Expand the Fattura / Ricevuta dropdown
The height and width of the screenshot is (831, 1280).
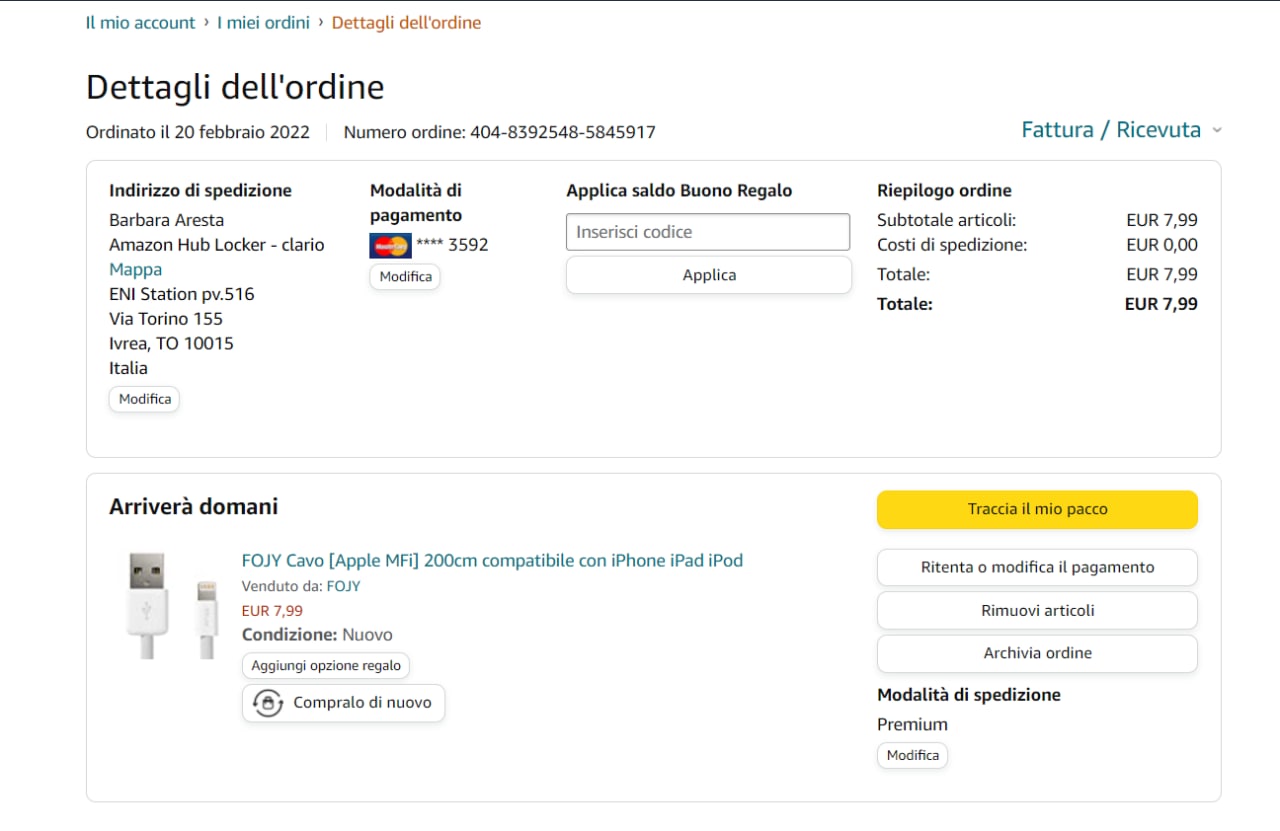pyautogui.click(x=1121, y=130)
